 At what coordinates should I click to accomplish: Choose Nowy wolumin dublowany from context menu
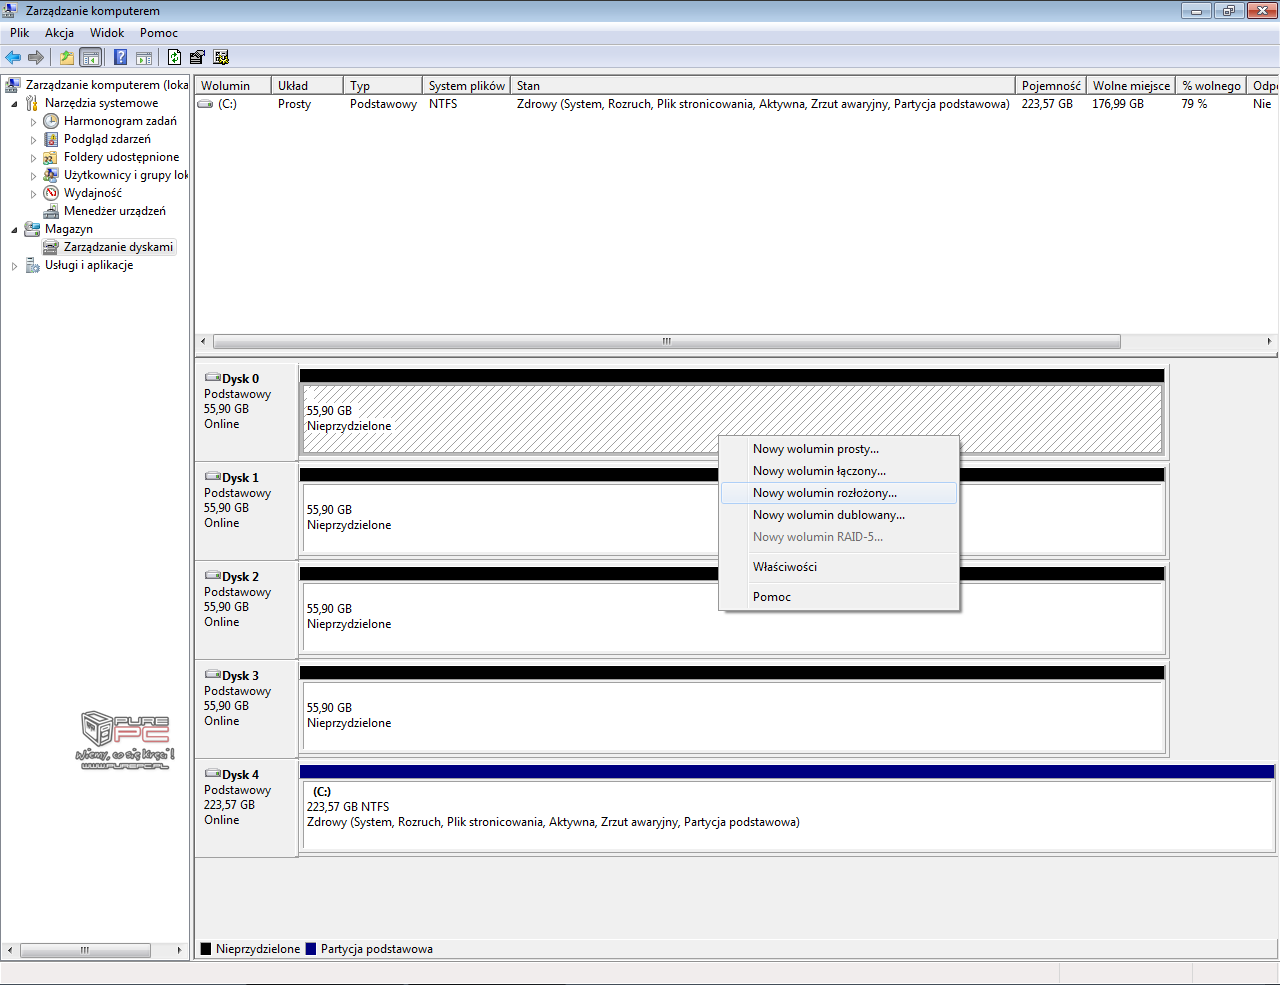(838, 515)
